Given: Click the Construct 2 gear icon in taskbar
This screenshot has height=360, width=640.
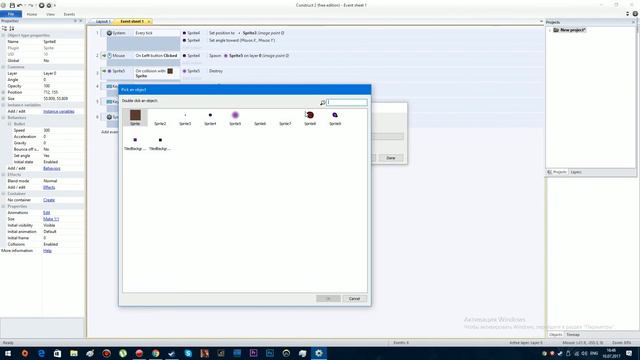Looking at the screenshot, I should coord(319,353).
